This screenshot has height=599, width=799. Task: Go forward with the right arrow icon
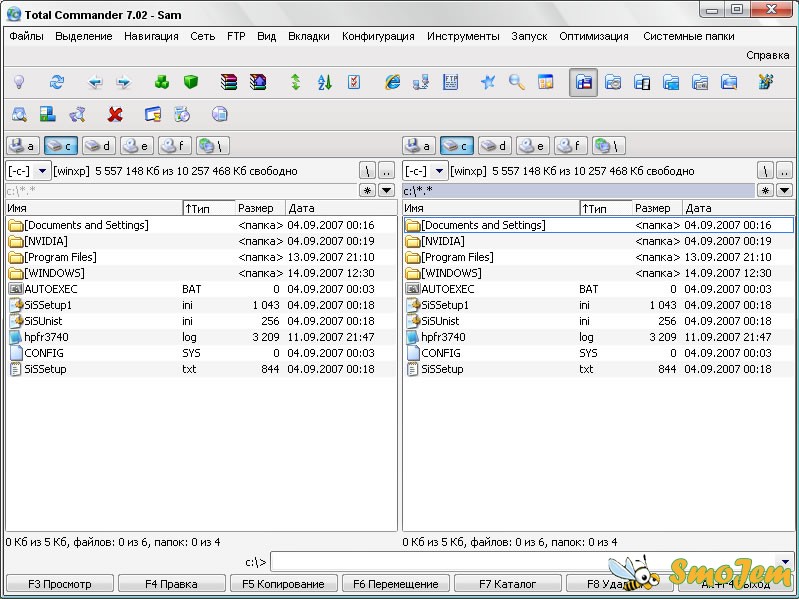[124, 82]
